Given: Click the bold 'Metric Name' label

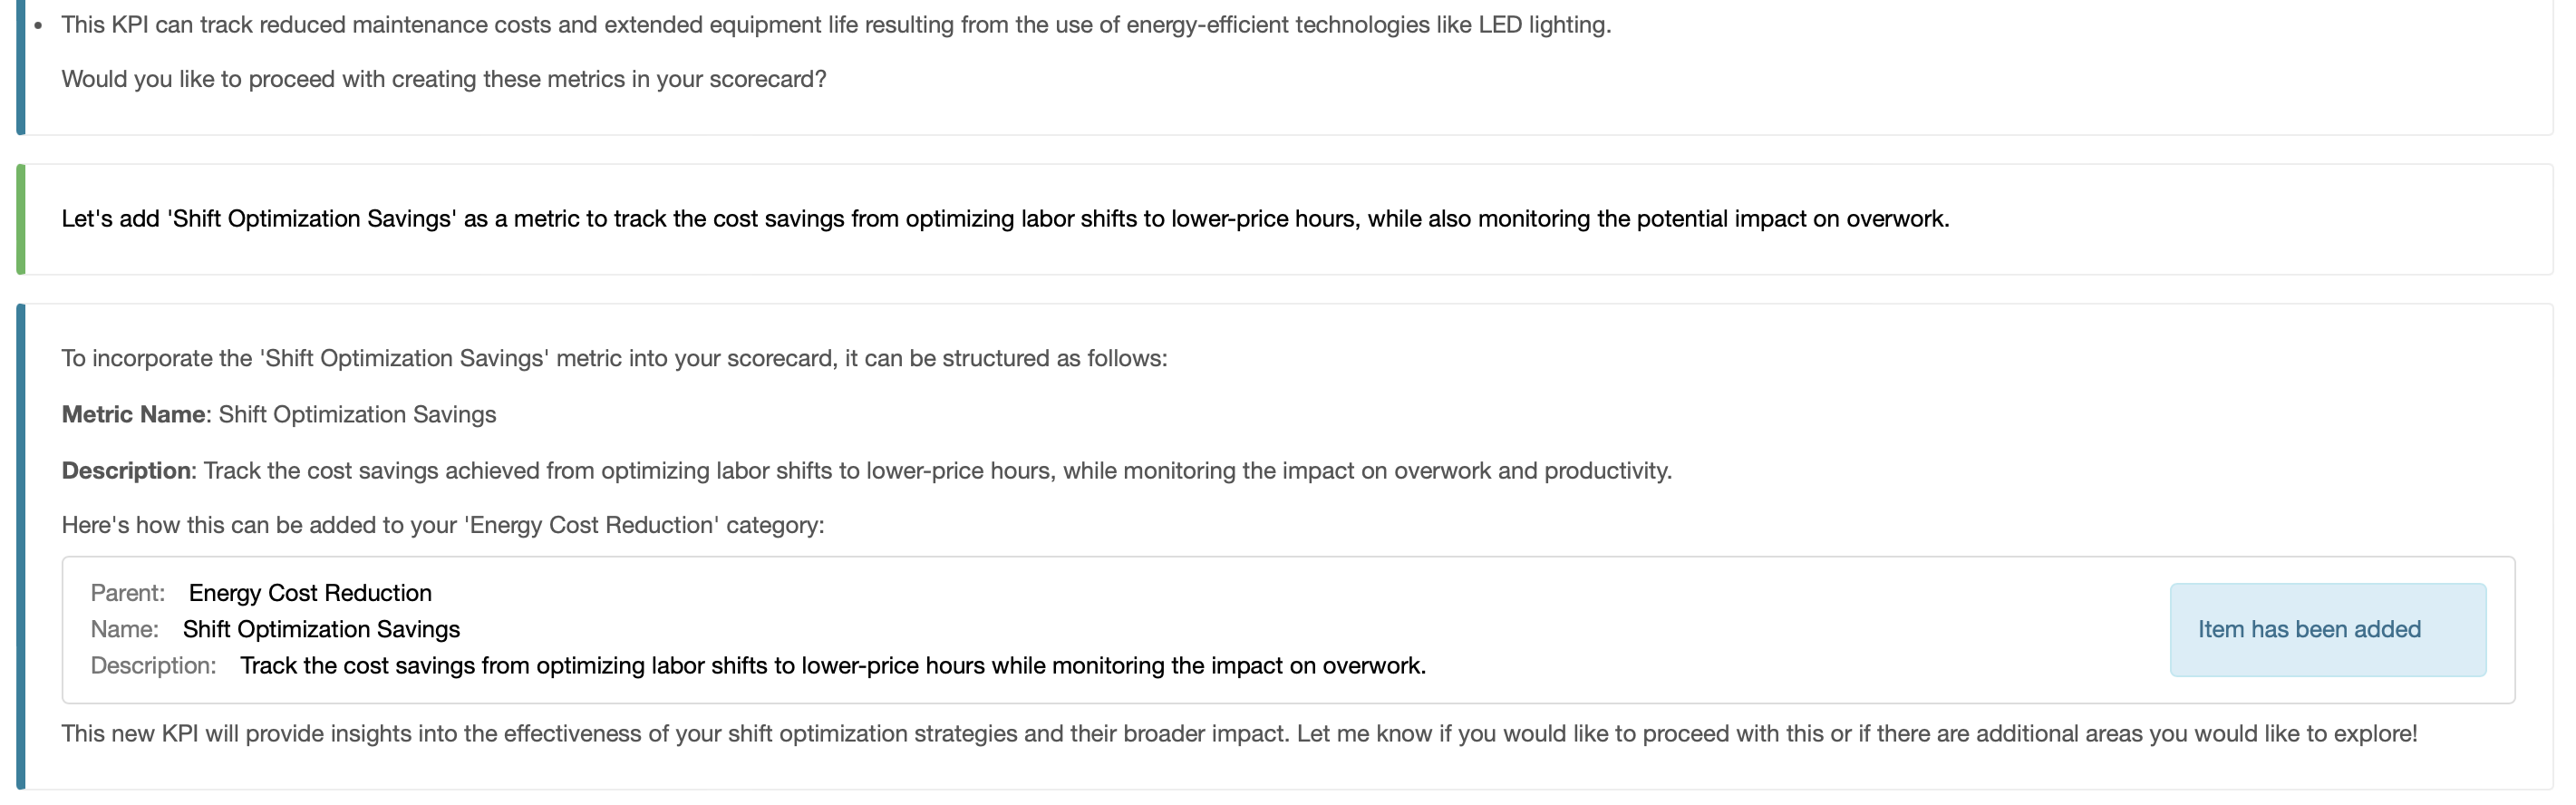Looking at the screenshot, I should tap(133, 414).
